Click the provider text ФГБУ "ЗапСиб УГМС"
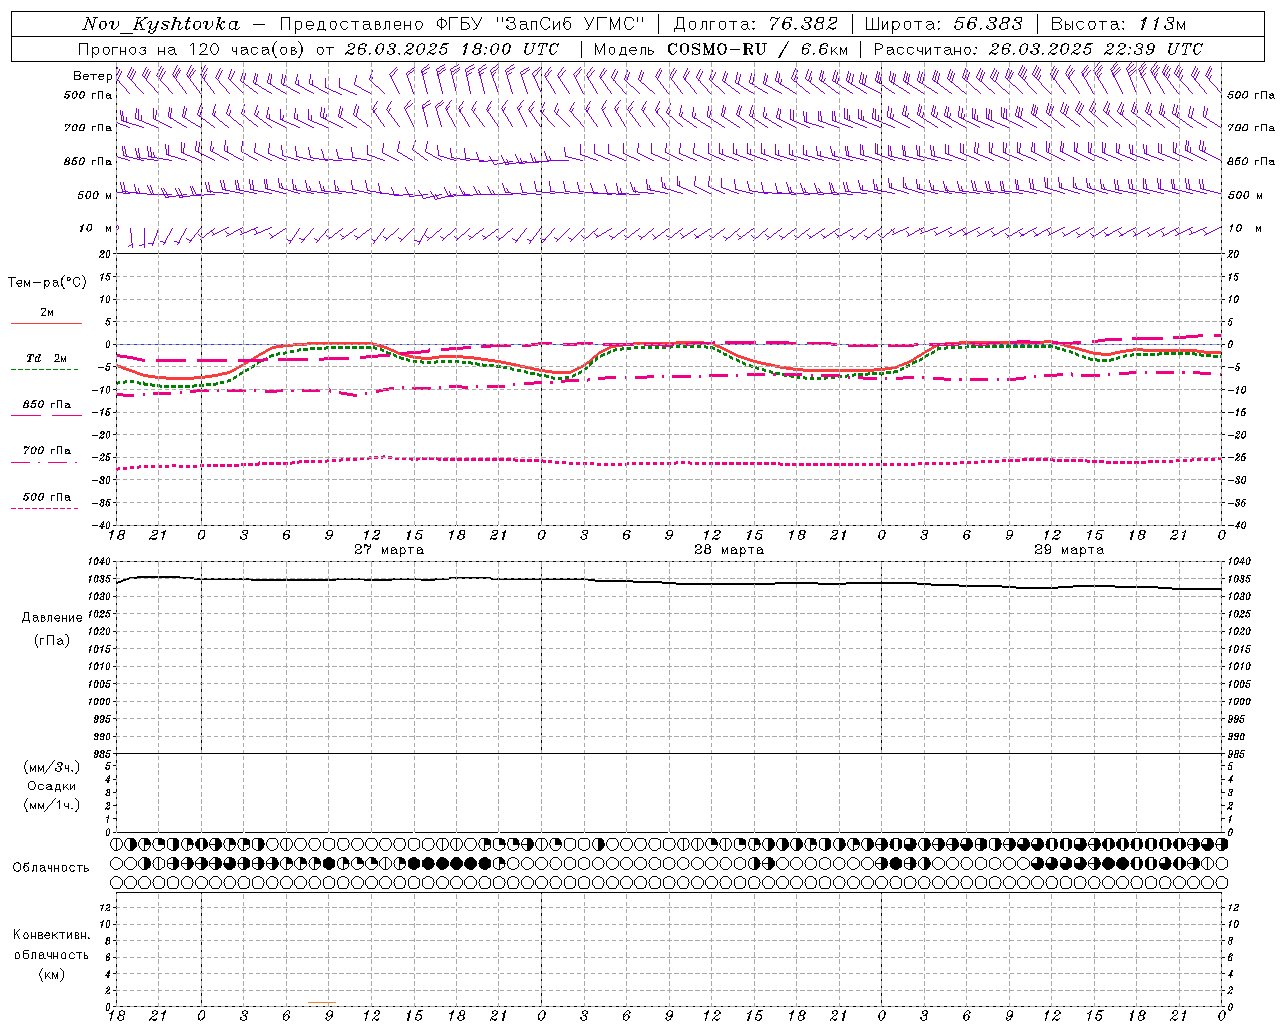 coord(541,24)
